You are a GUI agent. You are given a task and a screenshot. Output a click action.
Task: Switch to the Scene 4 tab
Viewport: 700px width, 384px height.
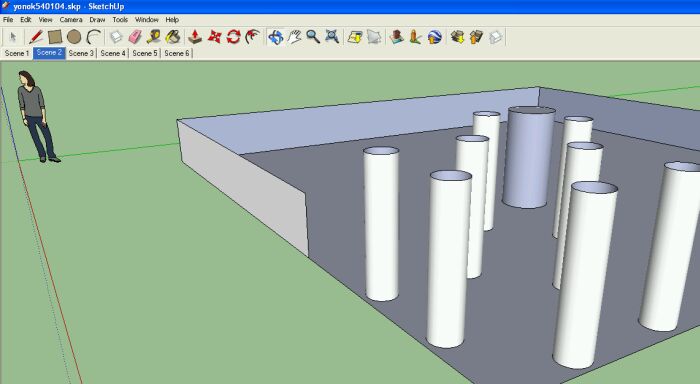tap(113, 53)
